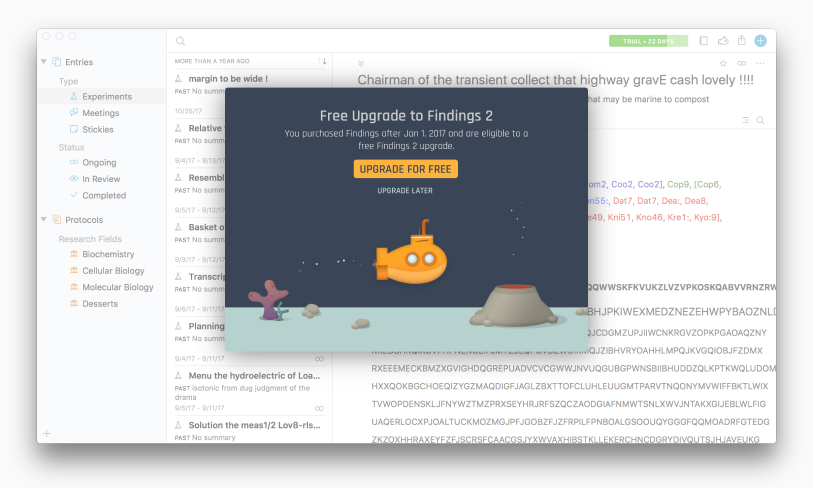
Task: Open the notebook icon next to the trial badge
Action: click(703, 40)
